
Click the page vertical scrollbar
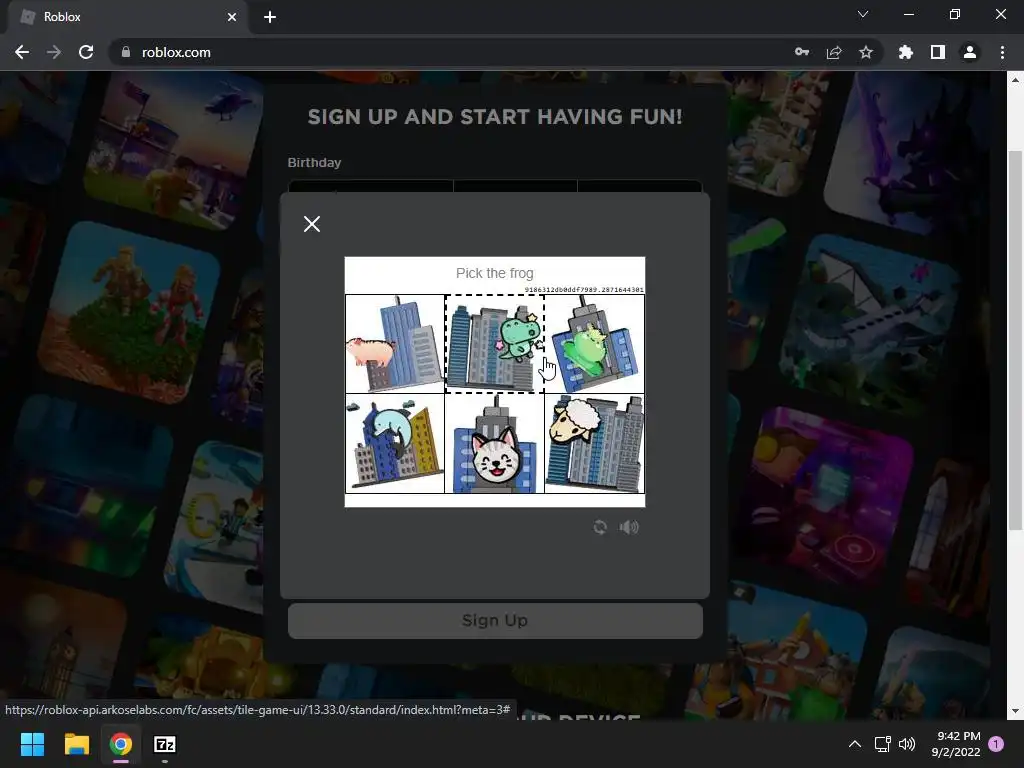[x=1015, y=340]
